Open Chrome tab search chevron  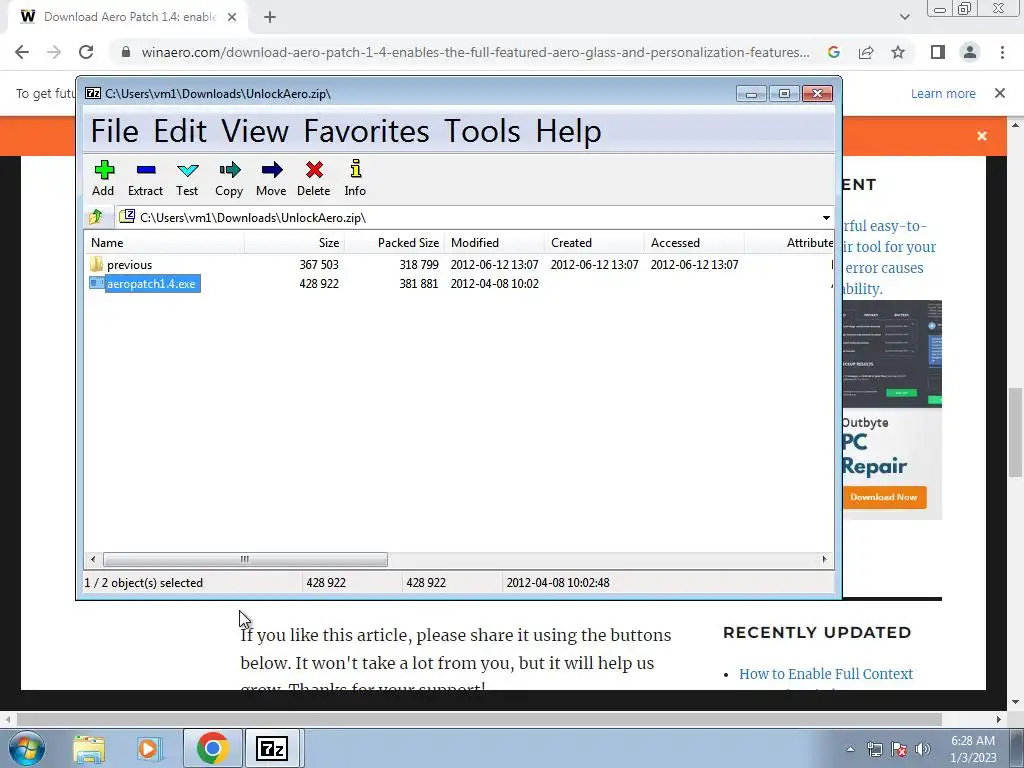pyautogui.click(x=904, y=17)
